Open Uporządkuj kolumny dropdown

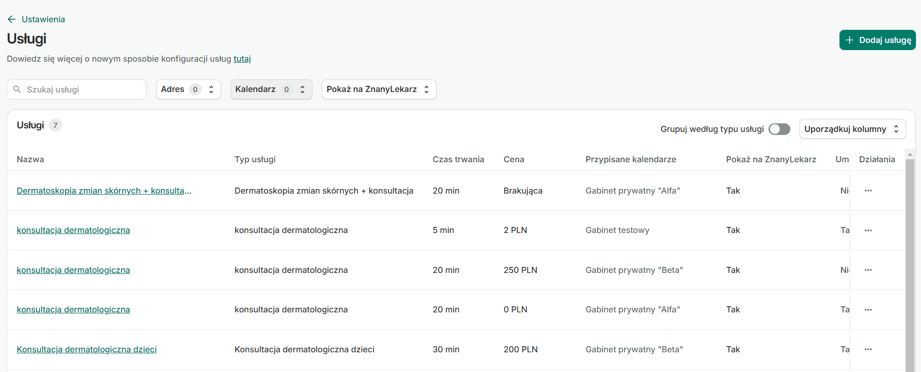[x=852, y=129]
